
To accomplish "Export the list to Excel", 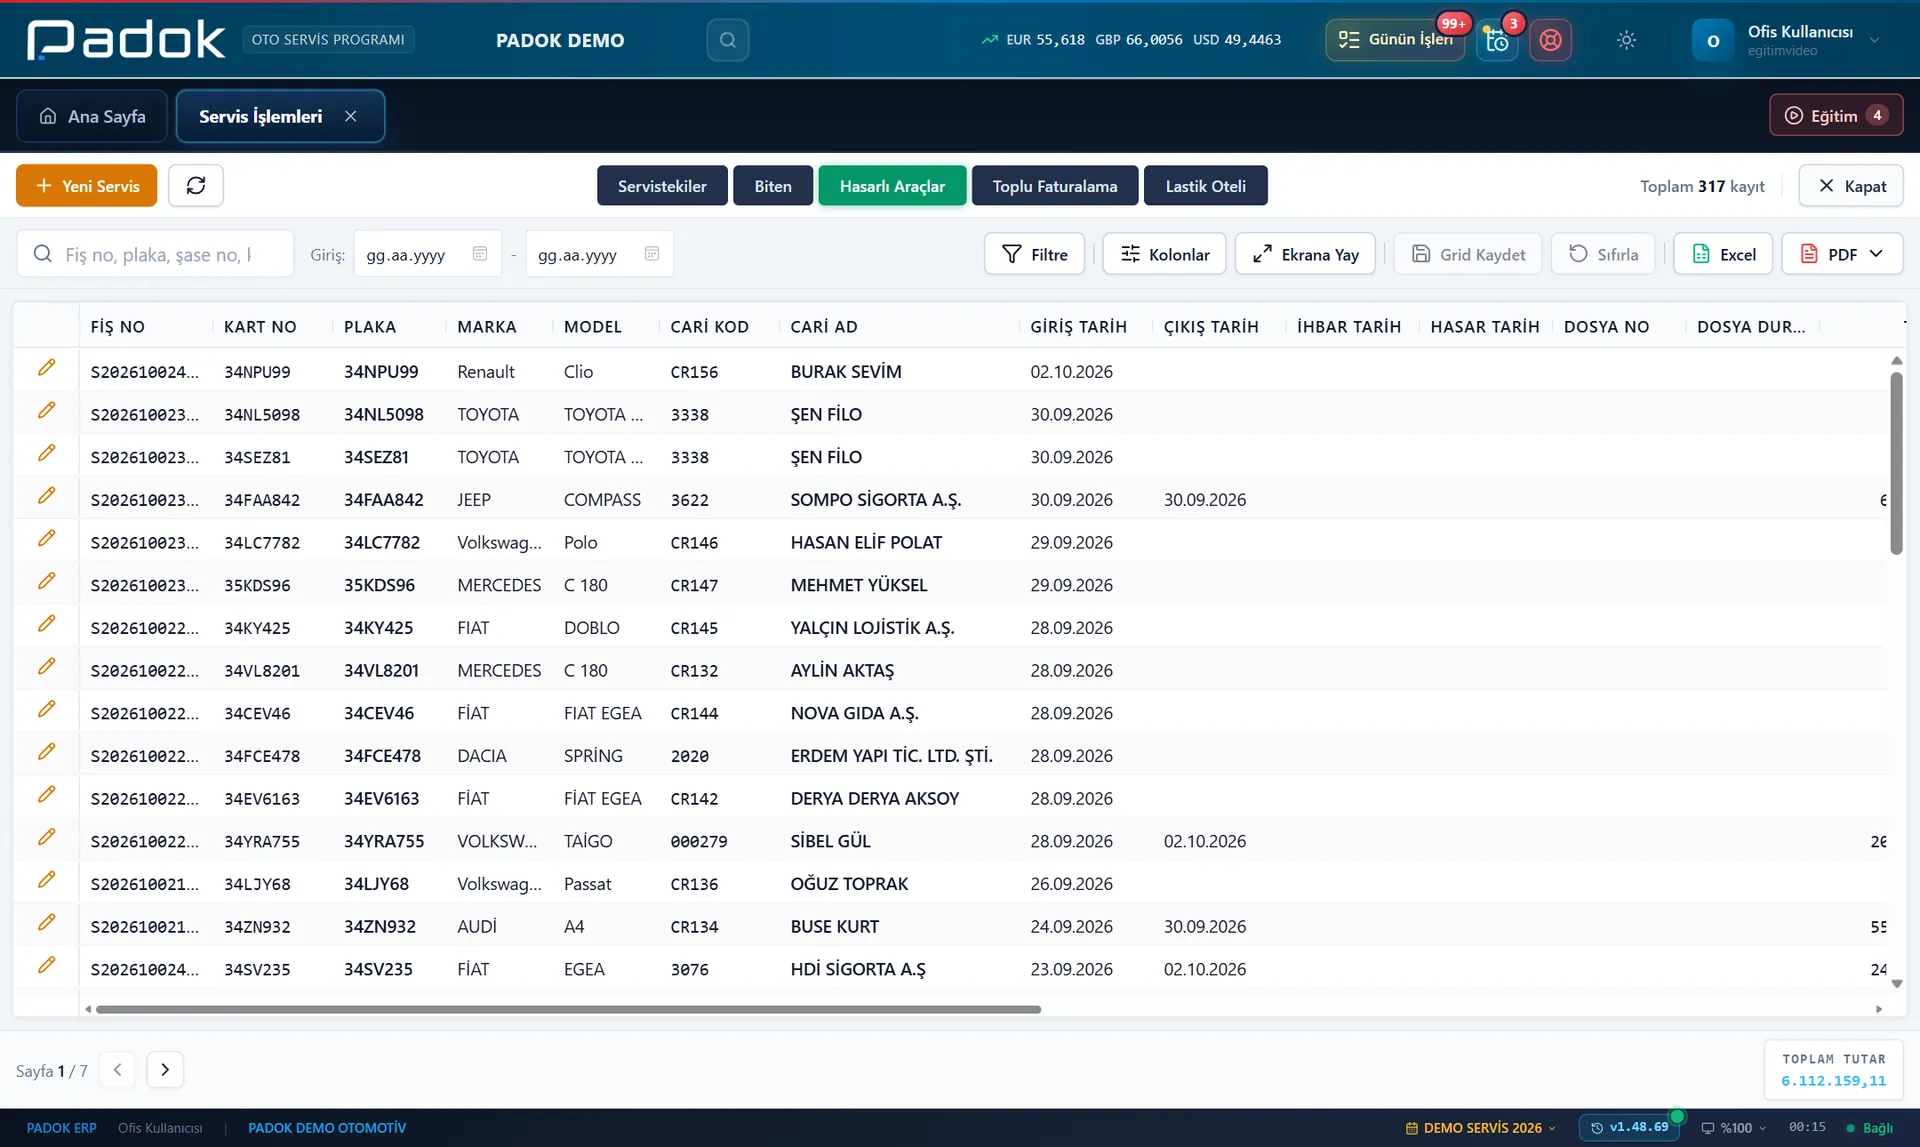I will [1723, 254].
